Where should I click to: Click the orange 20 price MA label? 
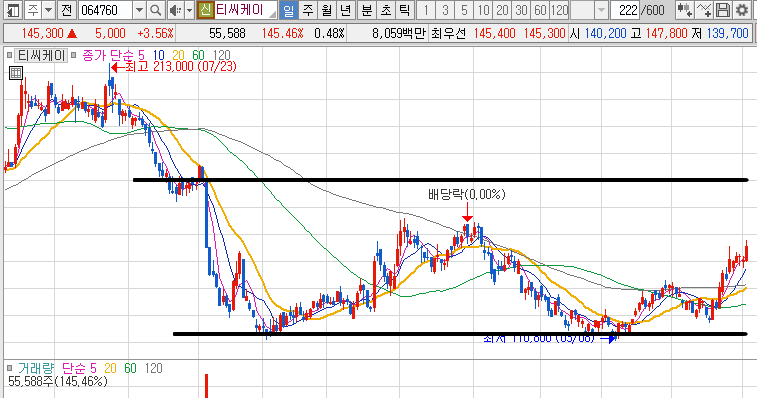click(x=179, y=55)
